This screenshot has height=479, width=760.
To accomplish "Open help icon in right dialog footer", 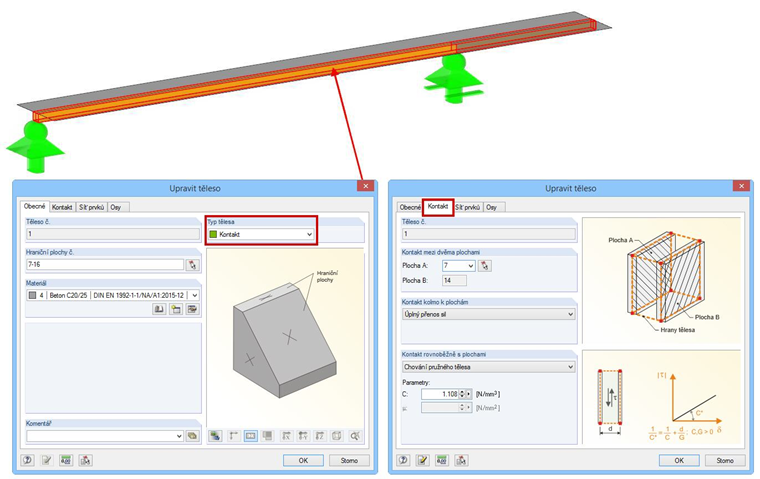I will pyautogui.click(x=404, y=460).
